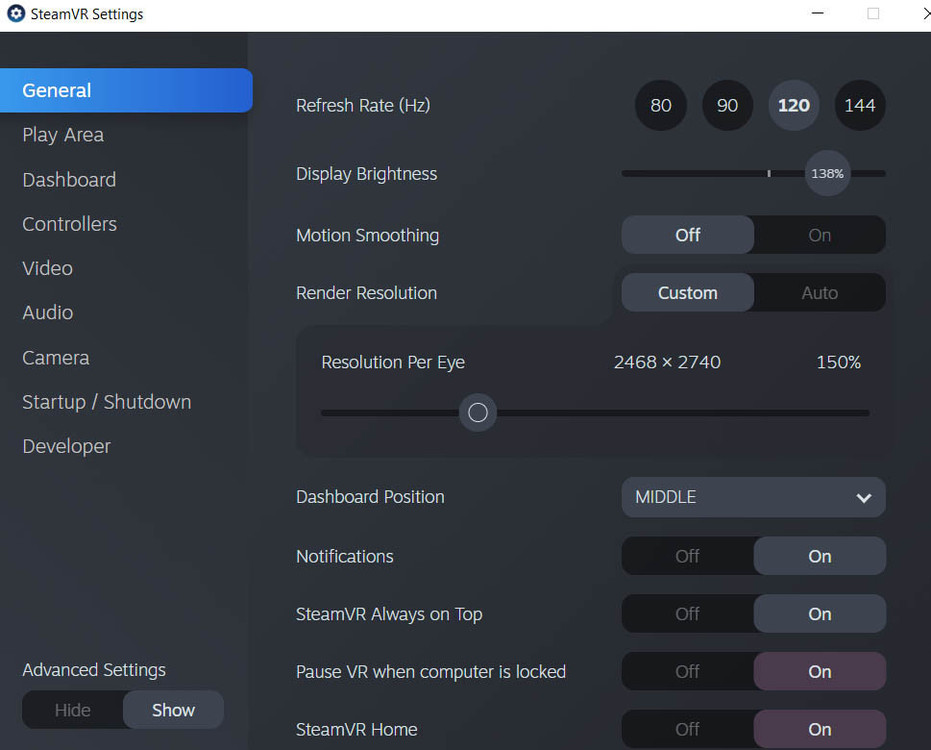The height and width of the screenshot is (750, 931).
Task: Open the Play Area settings tab
Action: 63,135
